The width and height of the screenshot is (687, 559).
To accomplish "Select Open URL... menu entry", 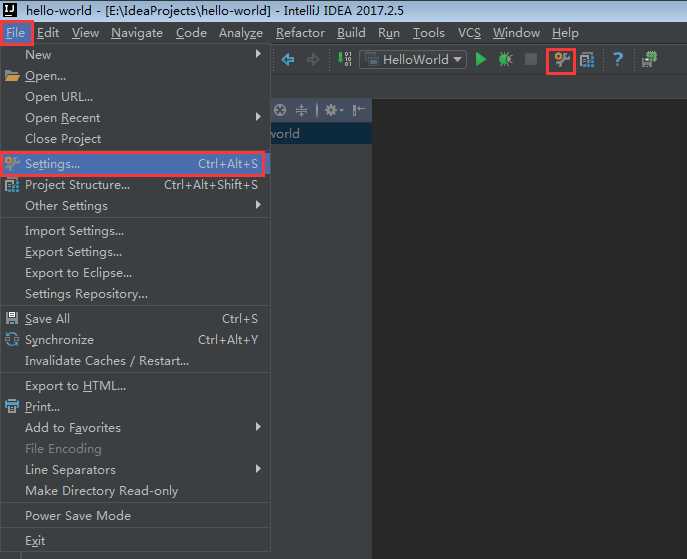I will pos(135,96).
